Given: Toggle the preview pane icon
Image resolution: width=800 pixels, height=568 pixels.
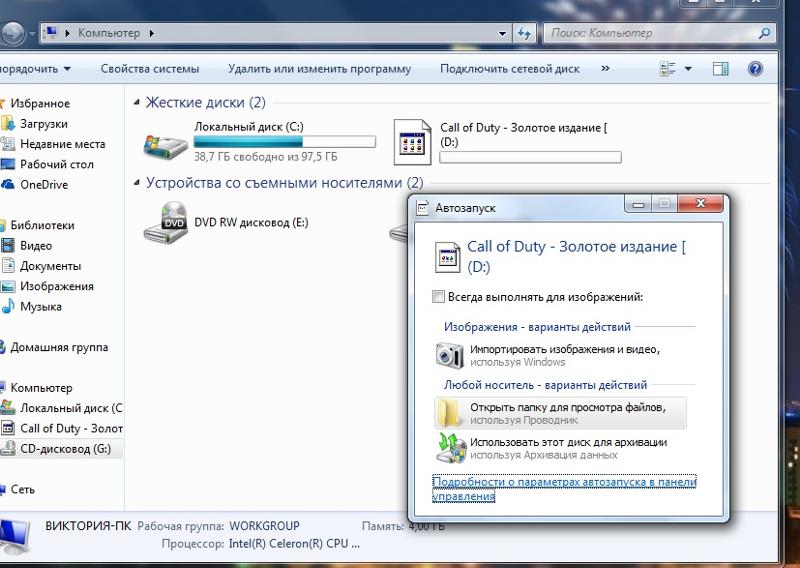Looking at the screenshot, I should [x=720, y=69].
